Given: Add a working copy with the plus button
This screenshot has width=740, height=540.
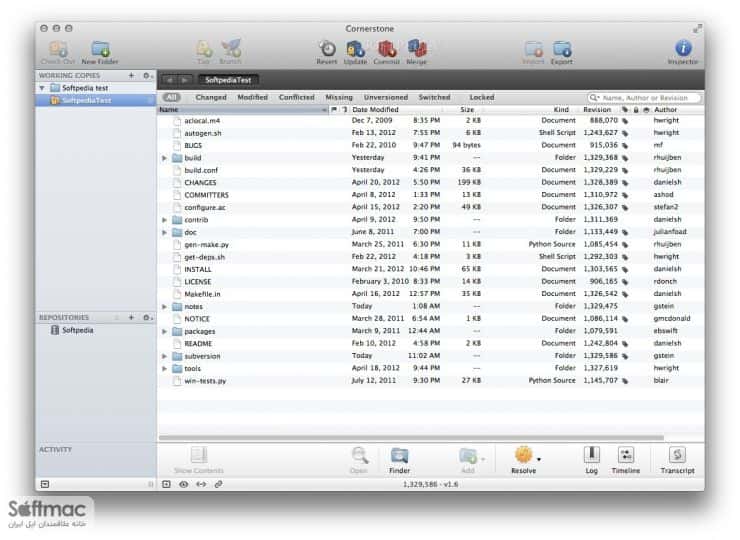Looking at the screenshot, I should coord(132,76).
